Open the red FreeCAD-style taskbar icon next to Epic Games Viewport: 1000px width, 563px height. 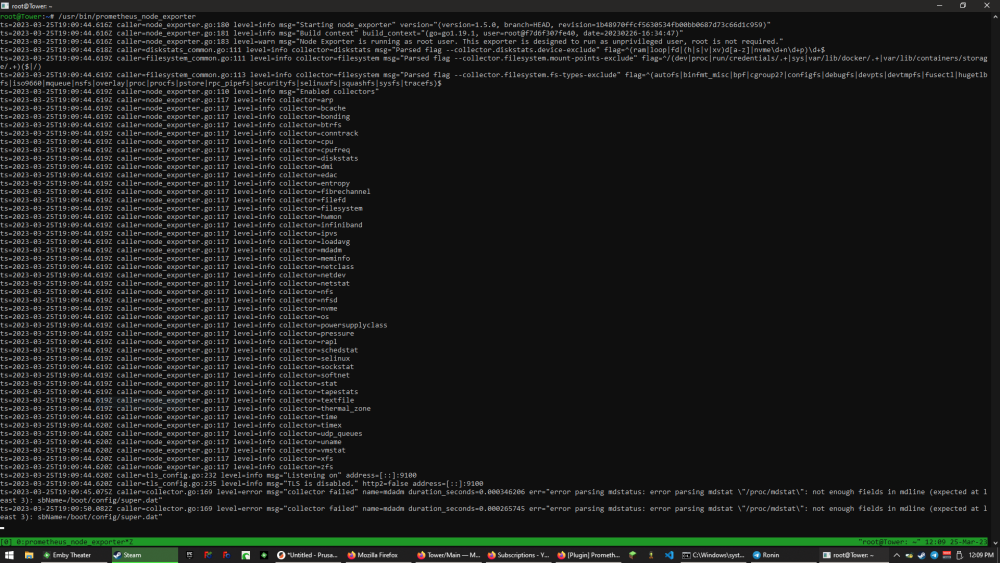tap(208, 555)
